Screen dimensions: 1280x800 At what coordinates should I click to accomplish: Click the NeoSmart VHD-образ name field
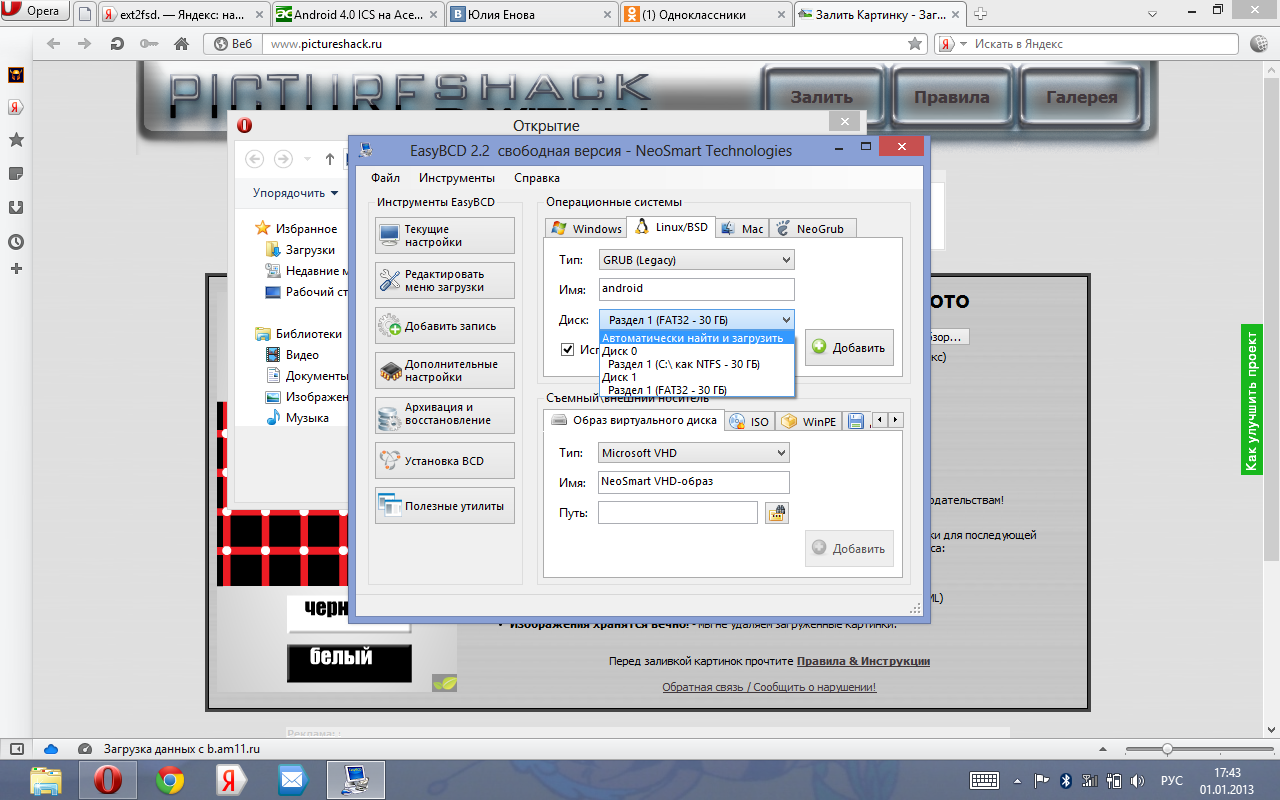(x=694, y=482)
